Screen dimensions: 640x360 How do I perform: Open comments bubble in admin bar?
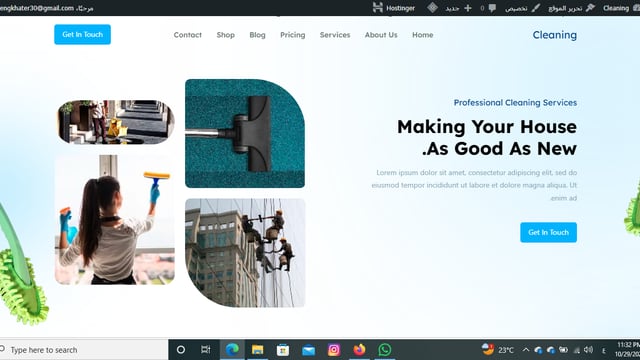coord(492,8)
